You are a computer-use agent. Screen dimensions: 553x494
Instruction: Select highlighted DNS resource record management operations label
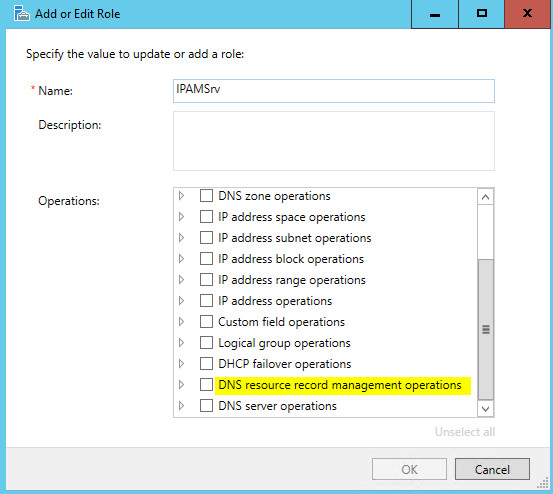340,385
